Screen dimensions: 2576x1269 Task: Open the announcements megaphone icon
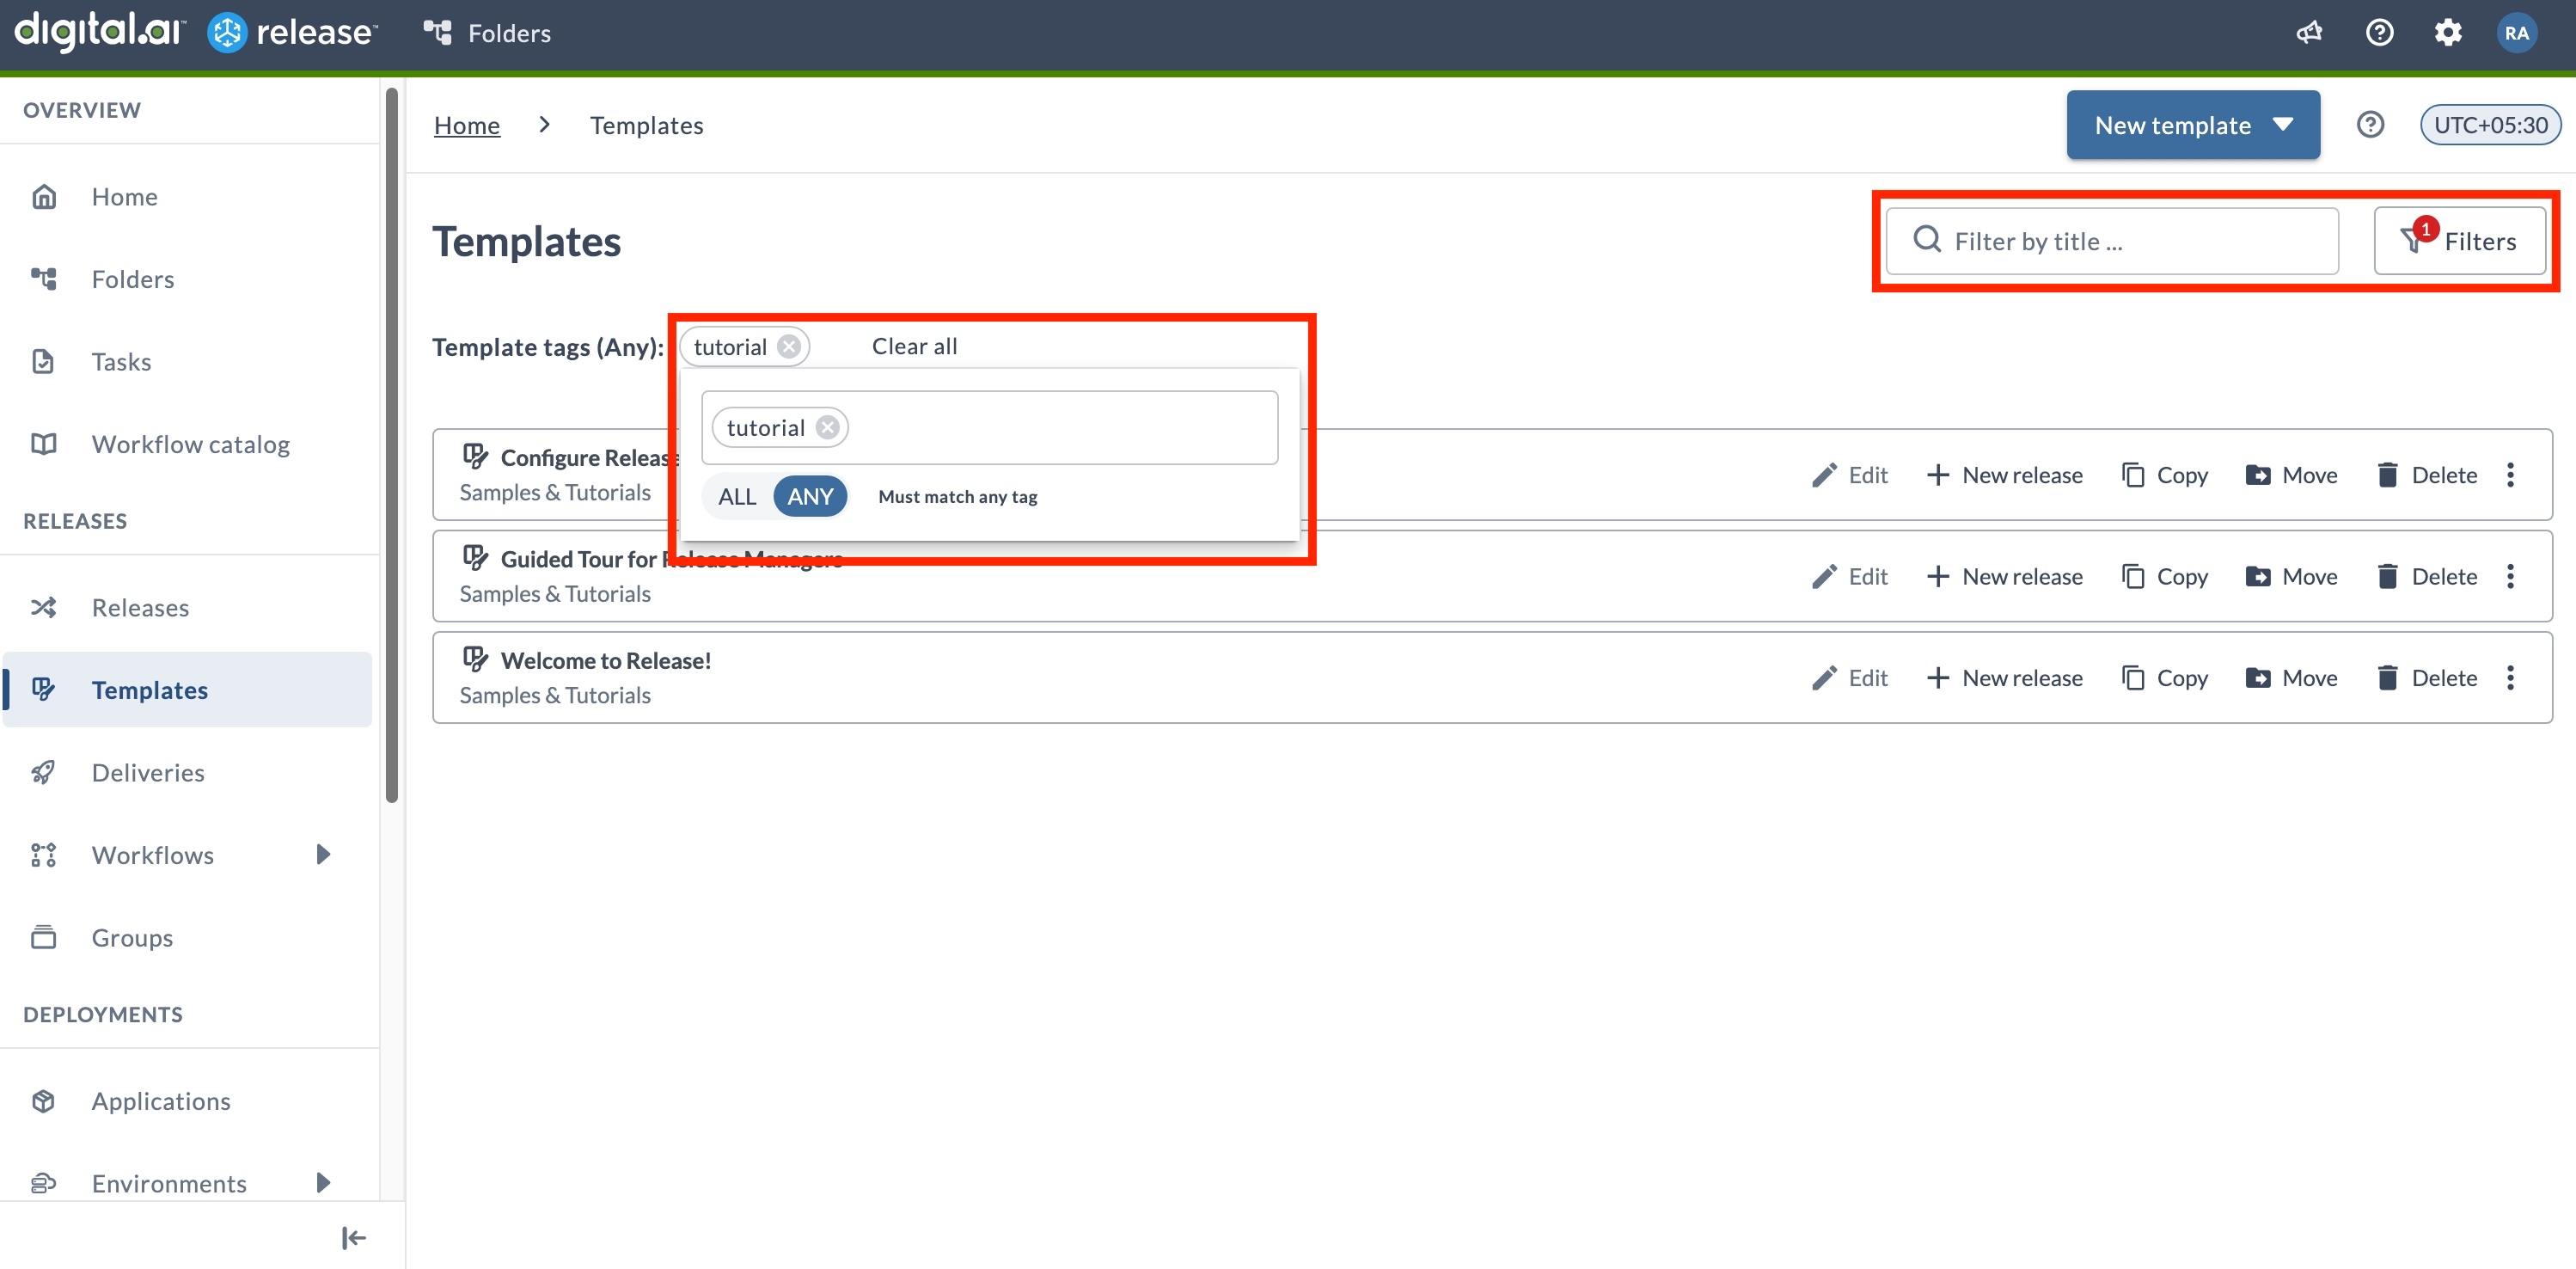pos(2309,33)
